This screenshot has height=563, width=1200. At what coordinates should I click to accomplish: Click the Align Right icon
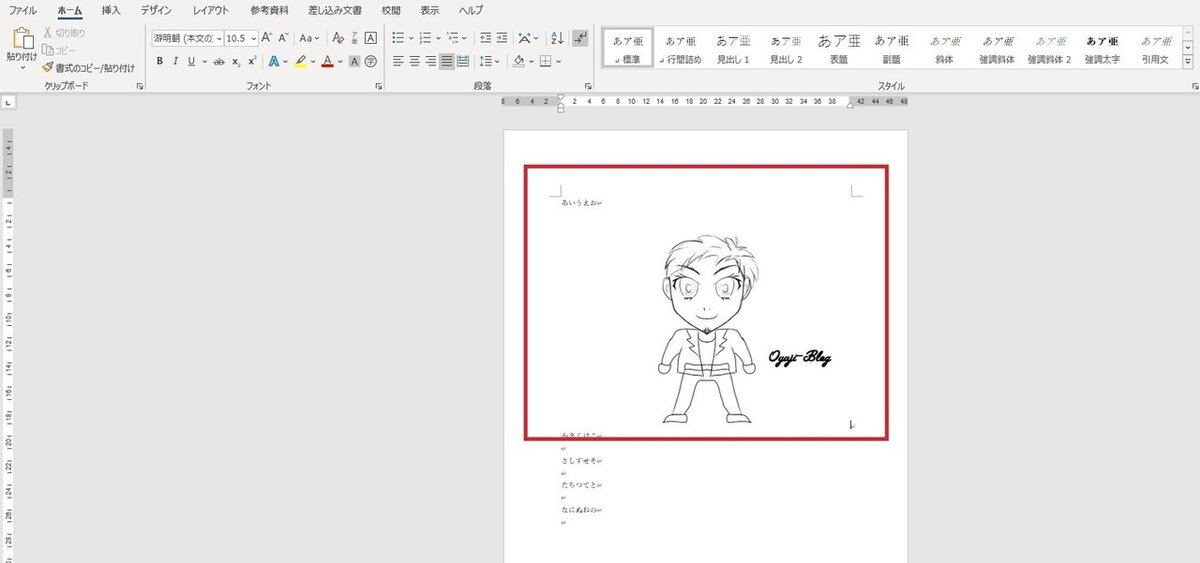point(430,61)
